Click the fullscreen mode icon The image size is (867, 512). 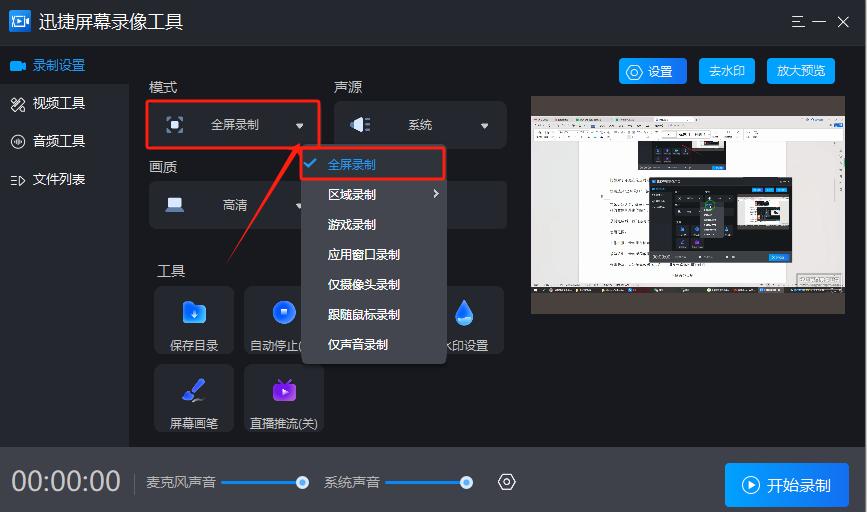(x=175, y=124)
